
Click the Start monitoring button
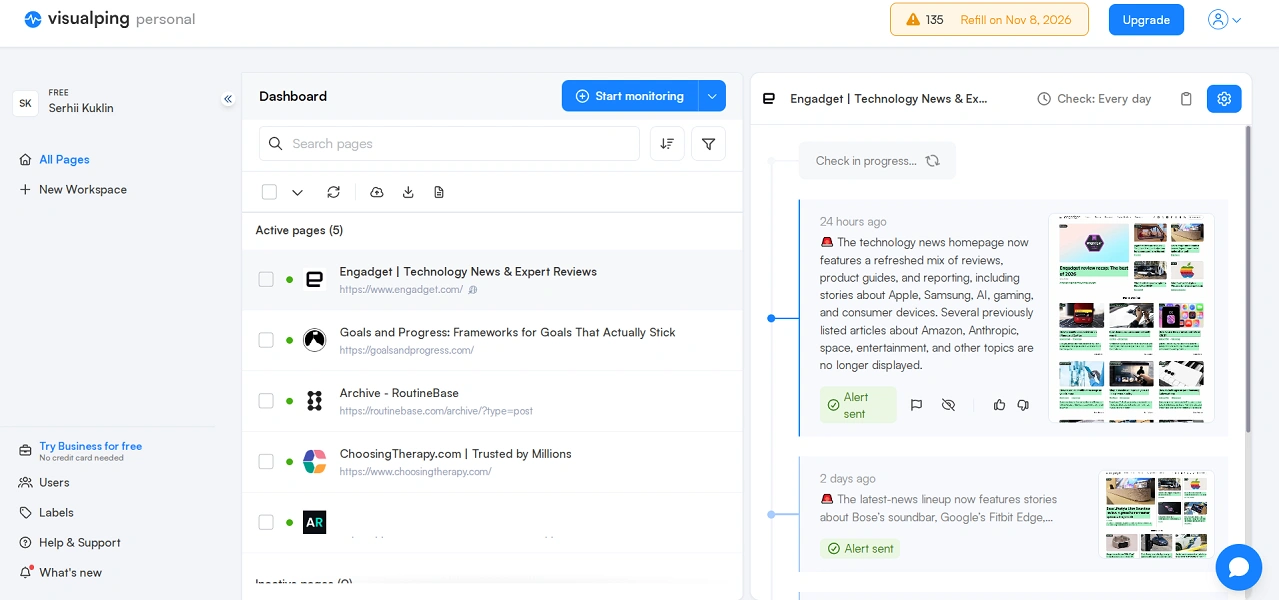tap(630, 96)
